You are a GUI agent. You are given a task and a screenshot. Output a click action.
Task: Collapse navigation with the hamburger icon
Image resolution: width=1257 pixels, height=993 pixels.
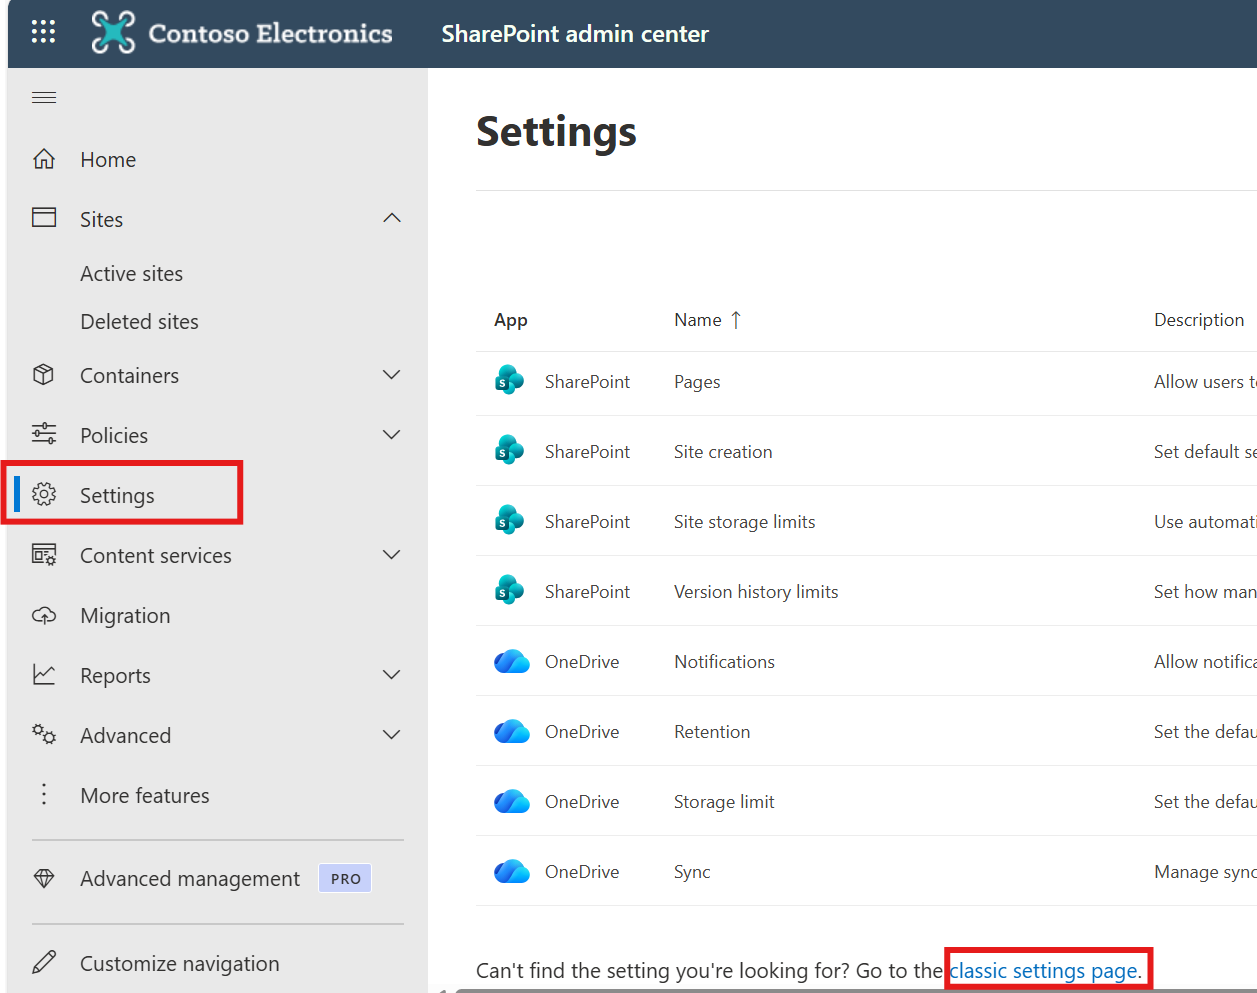(44, 97)
